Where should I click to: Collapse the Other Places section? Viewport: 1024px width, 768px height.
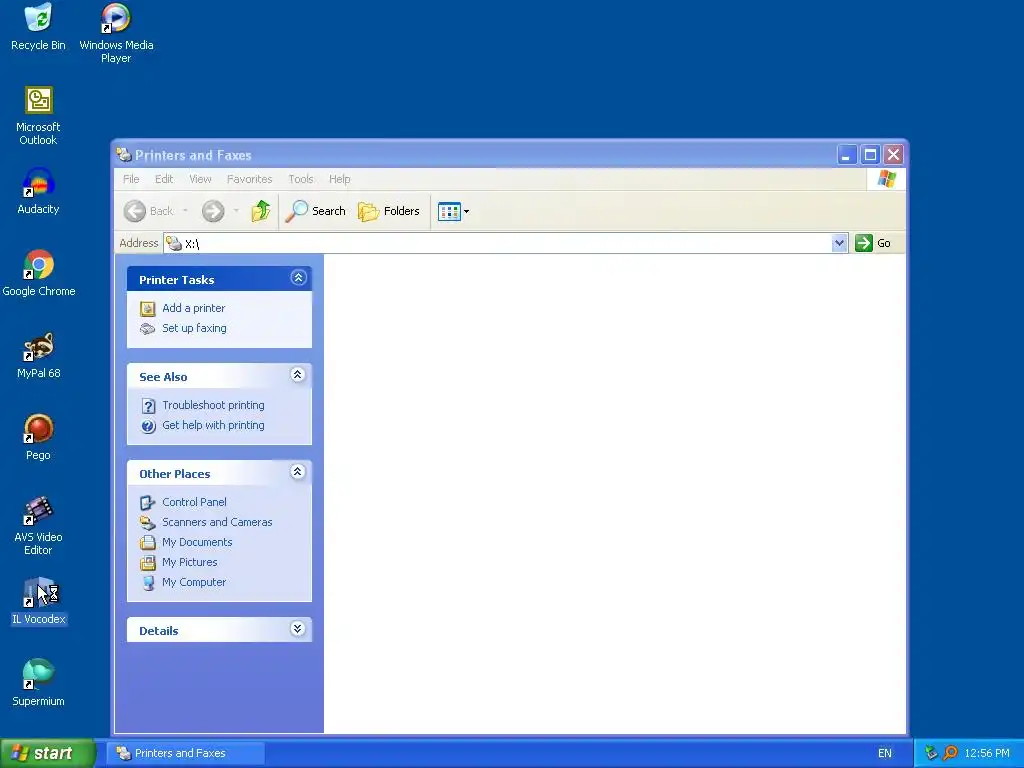[x=298, y=472]
